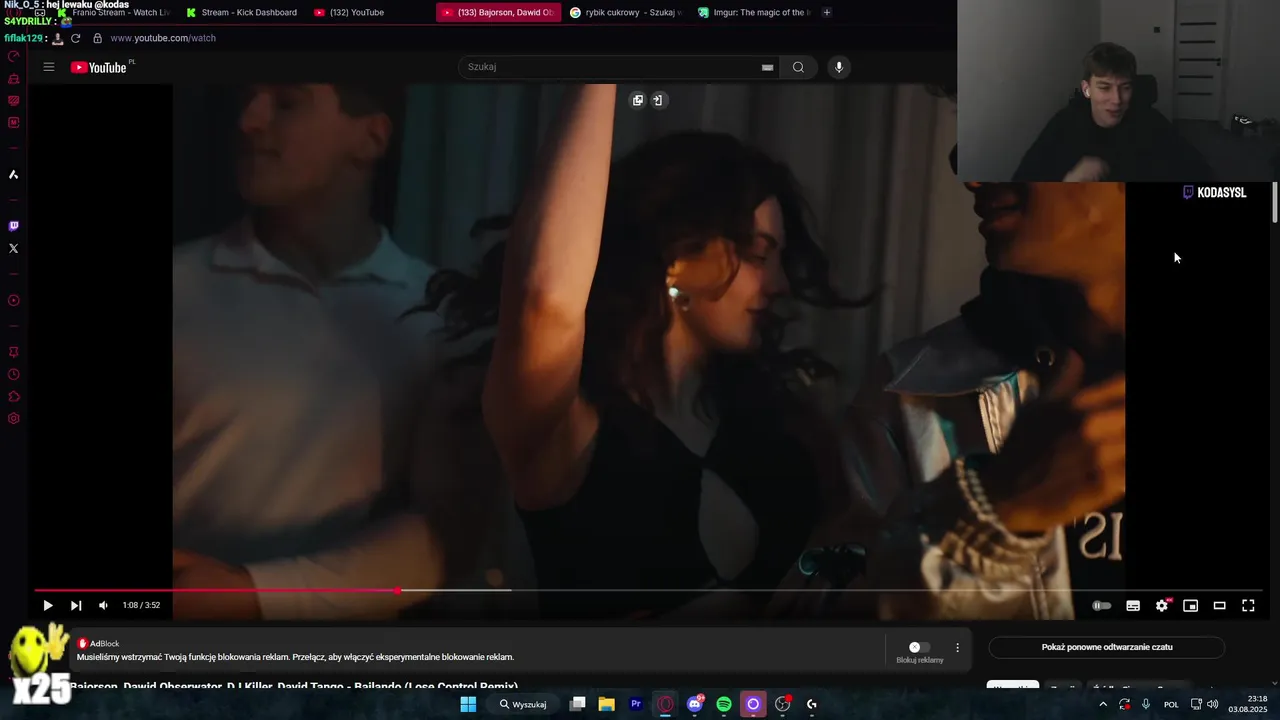Toggle the Blokuj reklamy switch
The image size is (1280, 720).
click(919, 647)
